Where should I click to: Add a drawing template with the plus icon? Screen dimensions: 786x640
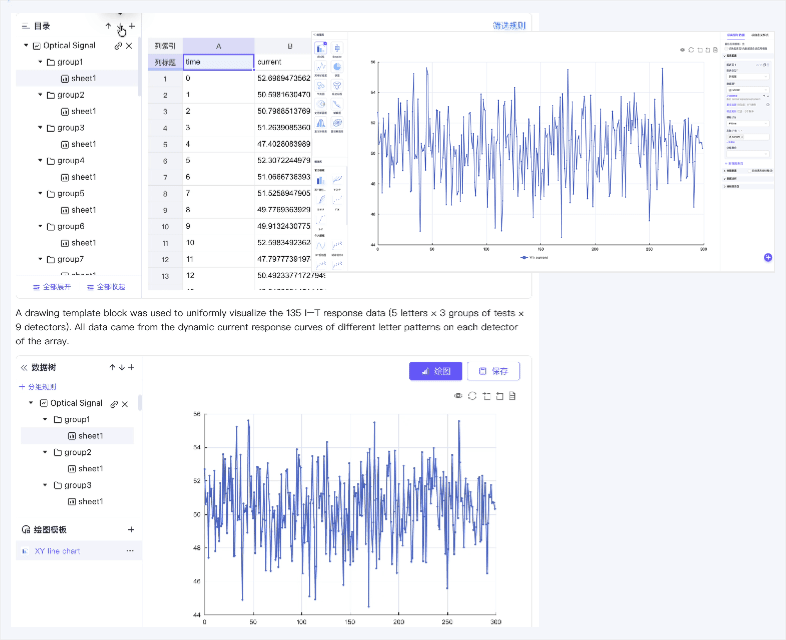pos(131,529)
